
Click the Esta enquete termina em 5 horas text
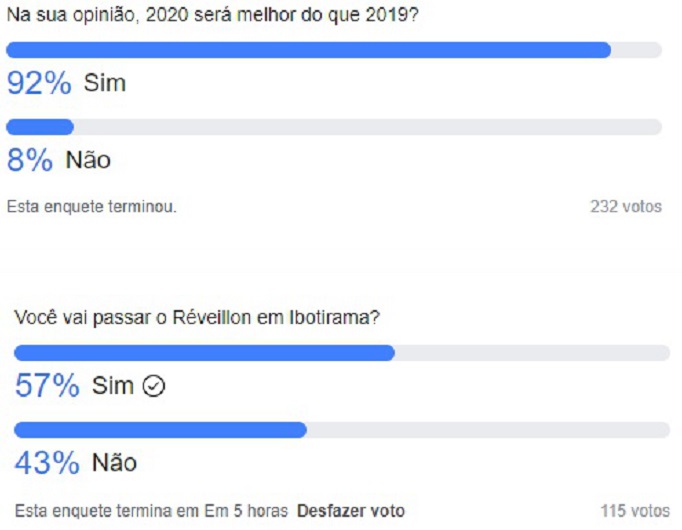(151, 510)
